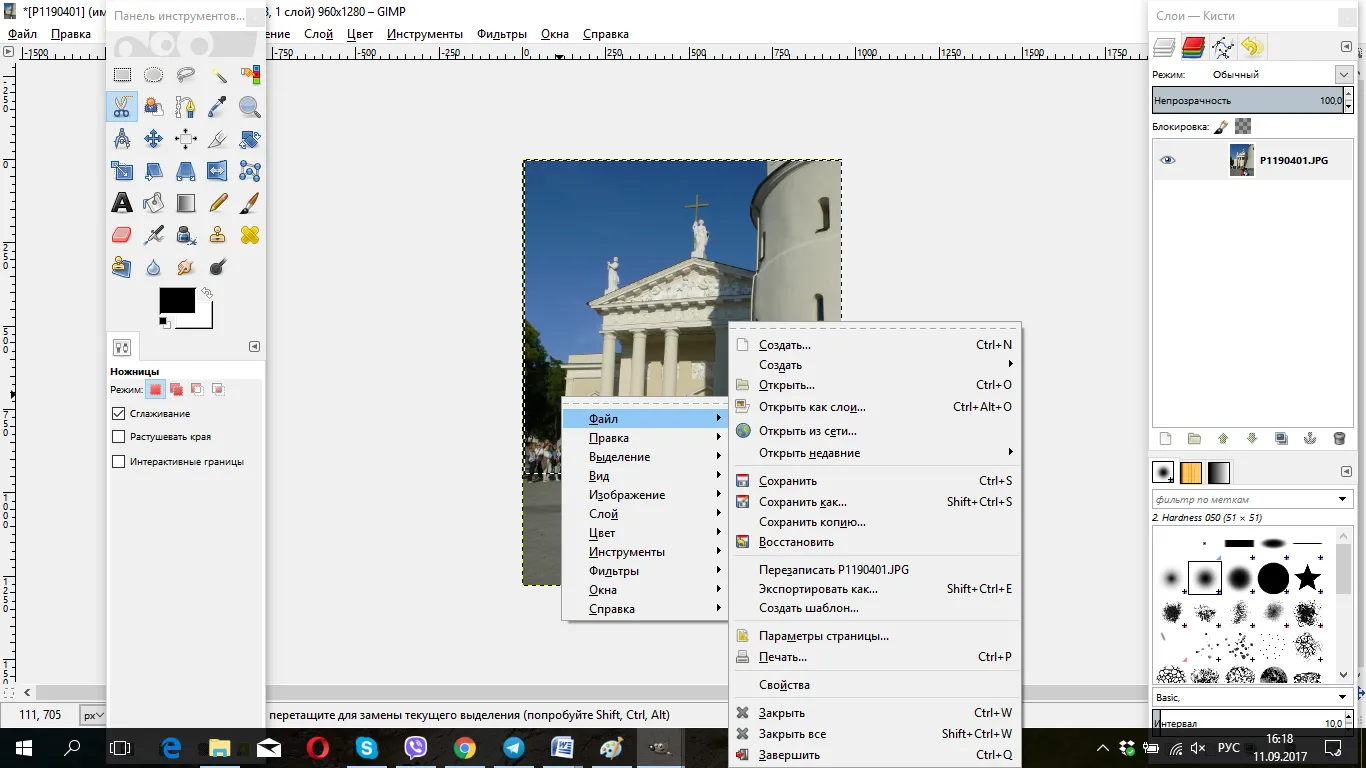Expand the second Создать submenu with arrow
This screenshot has height=768, width=1366.
click(886, 365)
